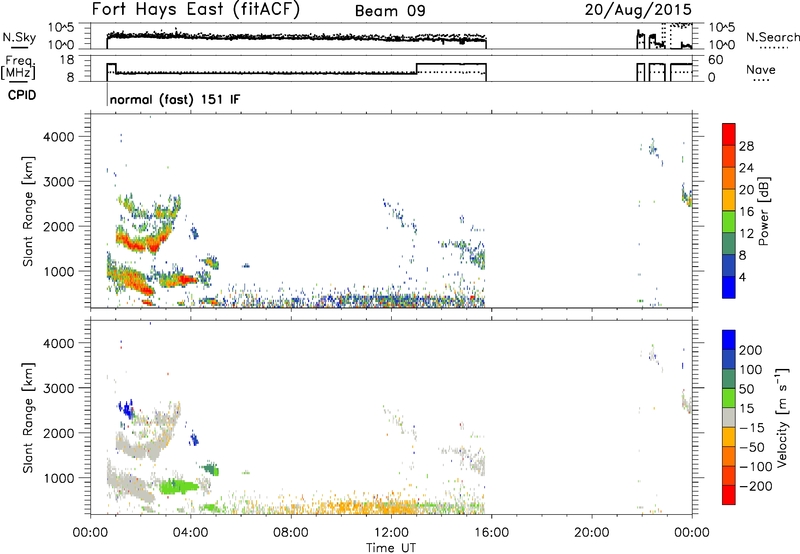Image resolution: width=800 pixels, height=554 pixels.
Task: Click the 'CPID' label
Action: tap(22, 95)
